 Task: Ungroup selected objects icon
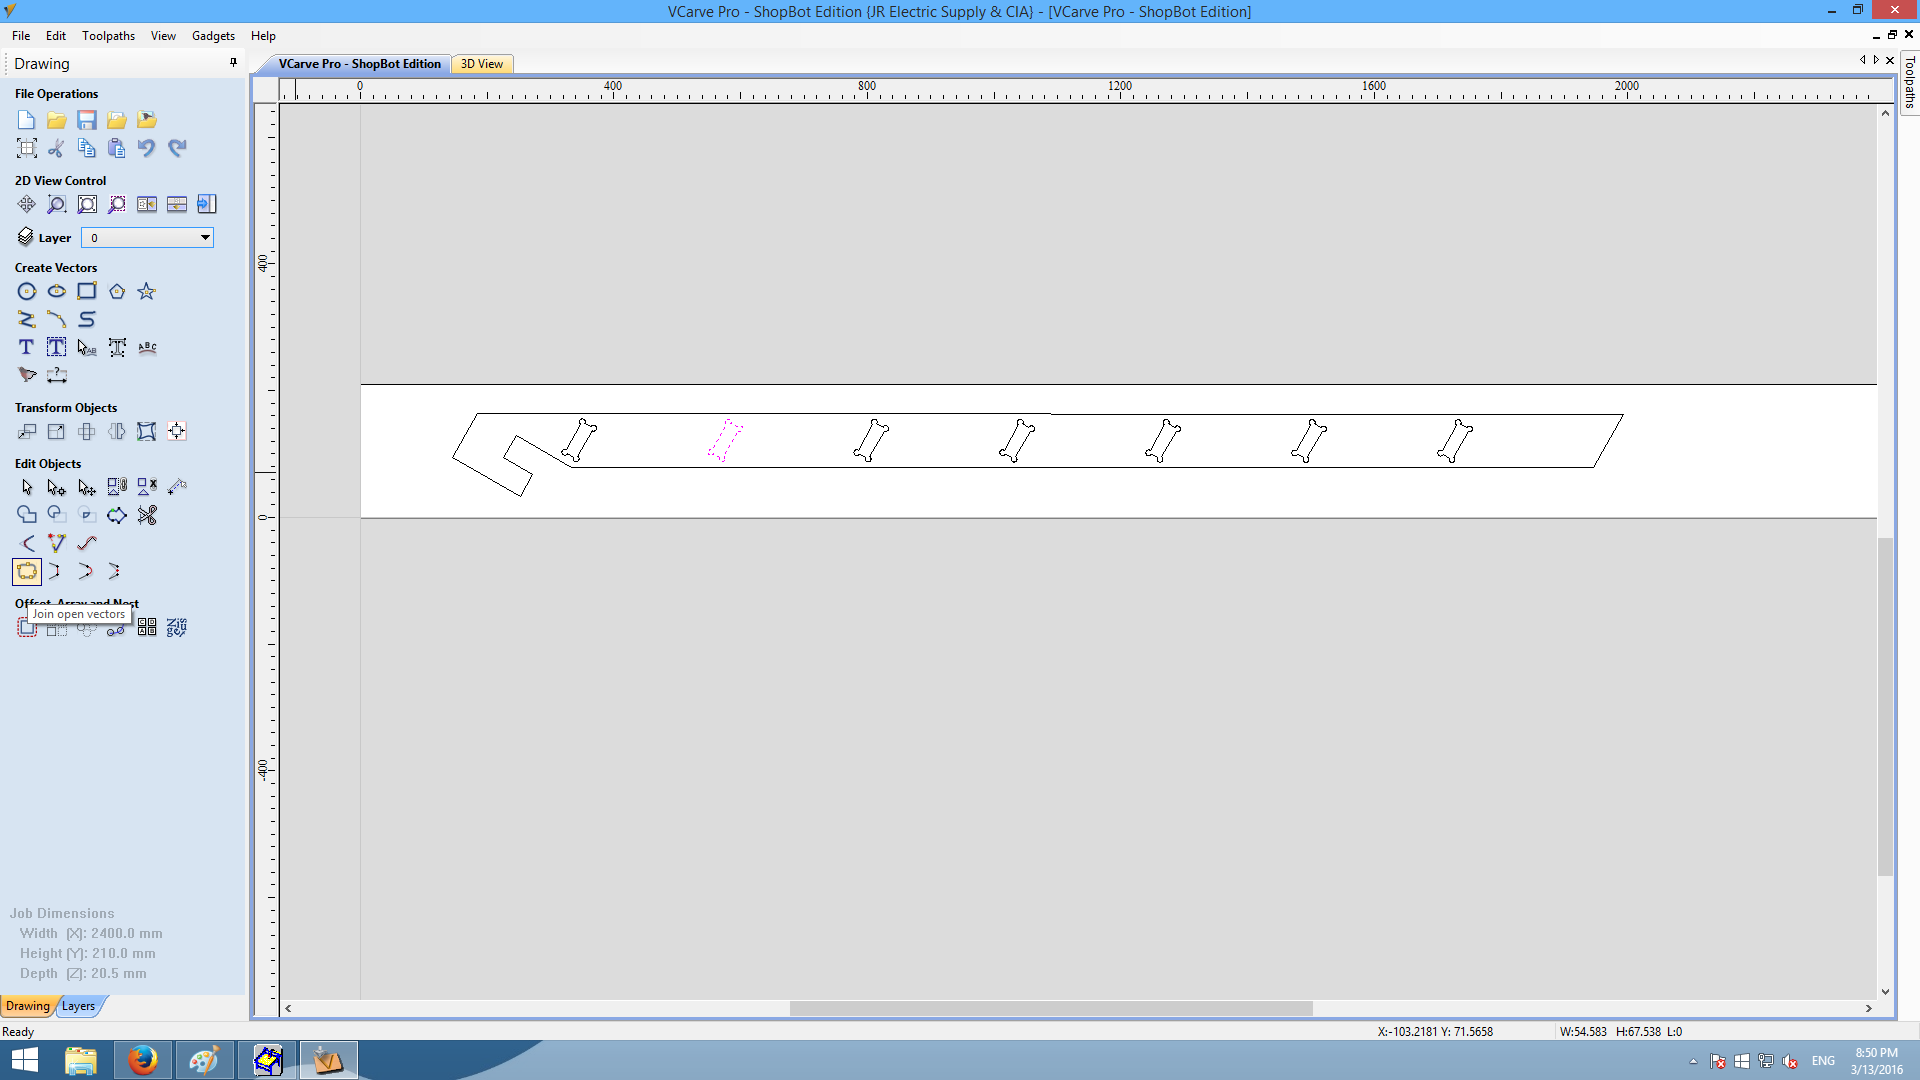[x=147, y=487]
